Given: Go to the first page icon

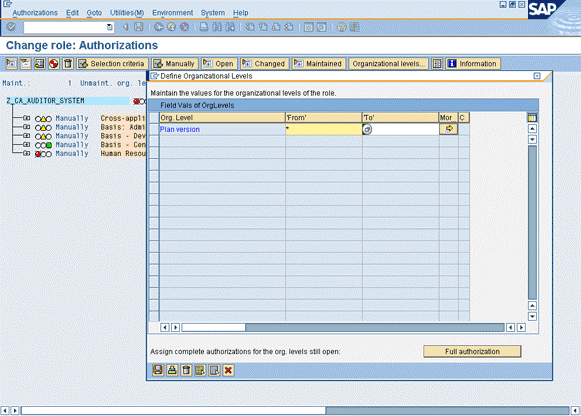Looking at the screenshot, I should tap(250, 27).
